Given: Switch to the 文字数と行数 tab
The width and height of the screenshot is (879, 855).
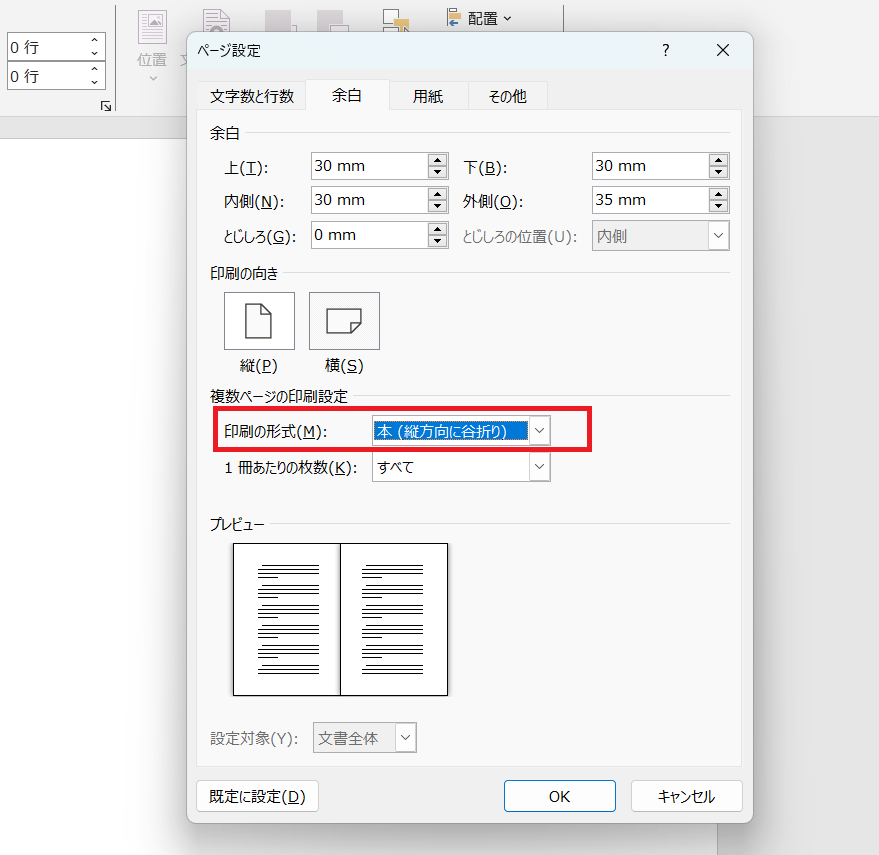Looking at the screenshot, I should pos(252,96).
